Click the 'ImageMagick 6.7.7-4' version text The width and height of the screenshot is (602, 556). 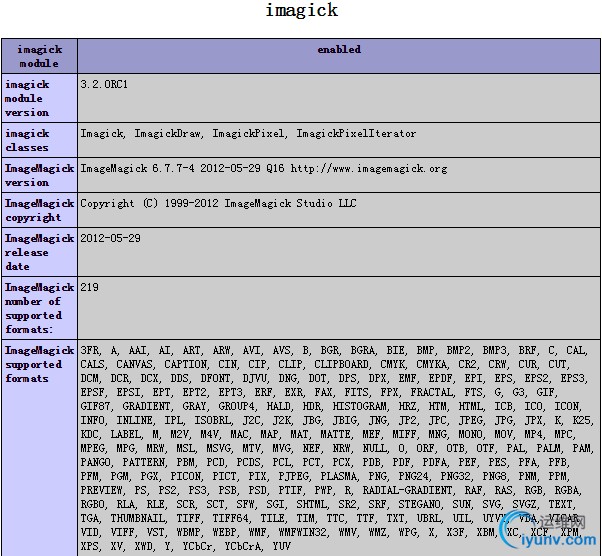click(137, 168)
